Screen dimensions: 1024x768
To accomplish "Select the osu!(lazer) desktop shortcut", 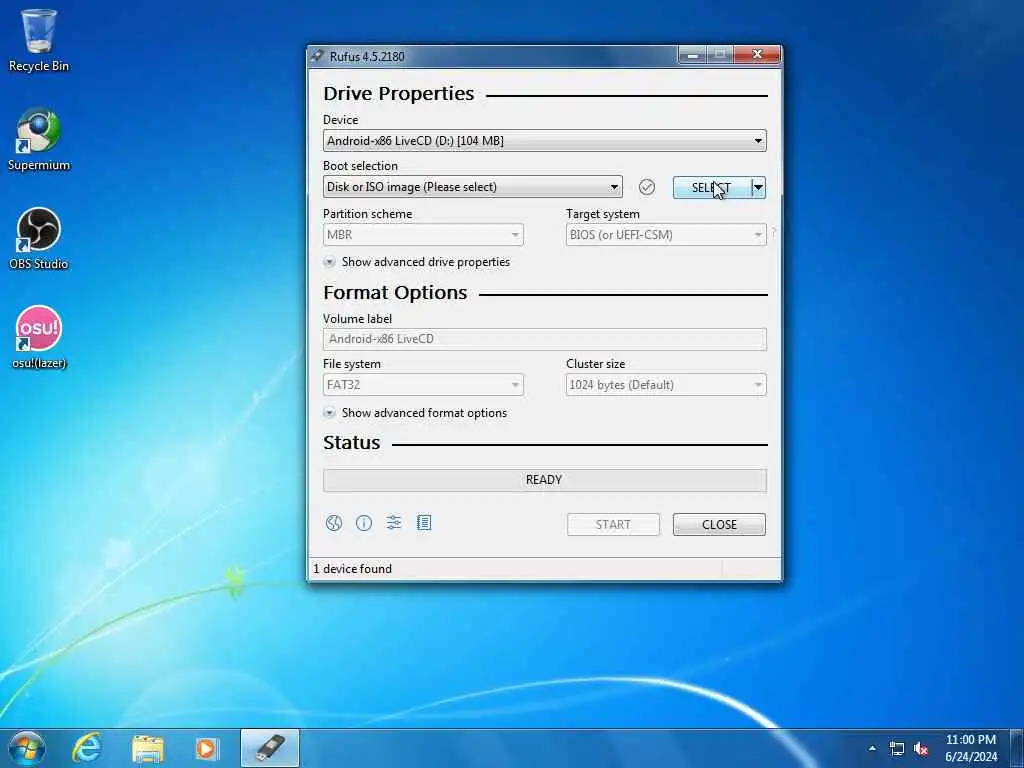I will tap(39, 338).
